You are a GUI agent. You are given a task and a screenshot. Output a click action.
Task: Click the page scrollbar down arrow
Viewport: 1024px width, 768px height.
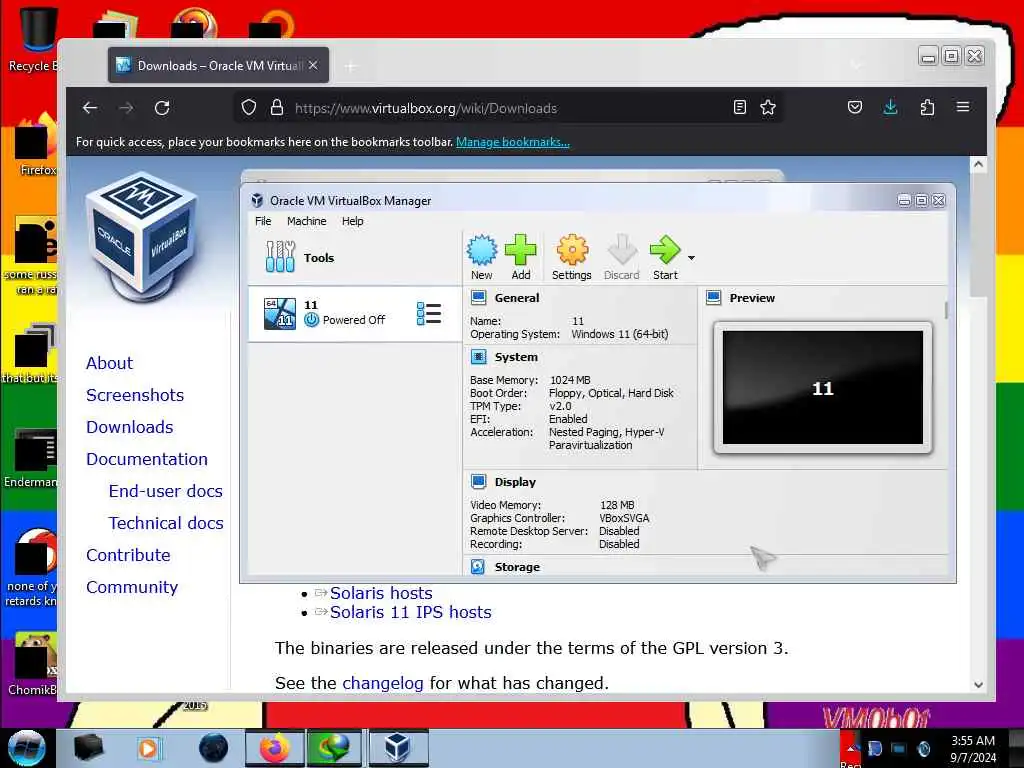978,684
